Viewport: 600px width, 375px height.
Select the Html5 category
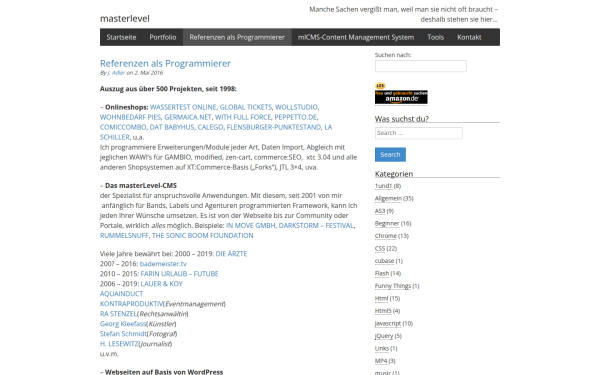tap(383, 311)
